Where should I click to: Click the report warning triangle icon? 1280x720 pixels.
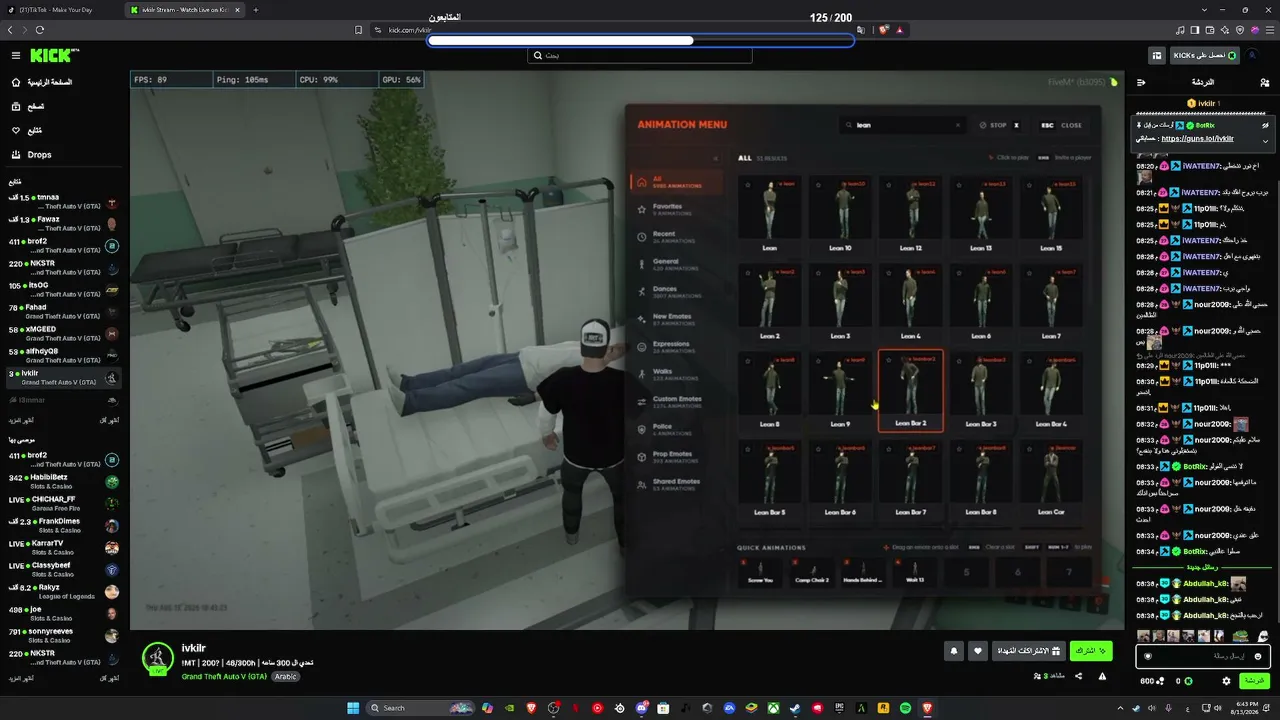pyautogui.click(x=1103, y=676)
